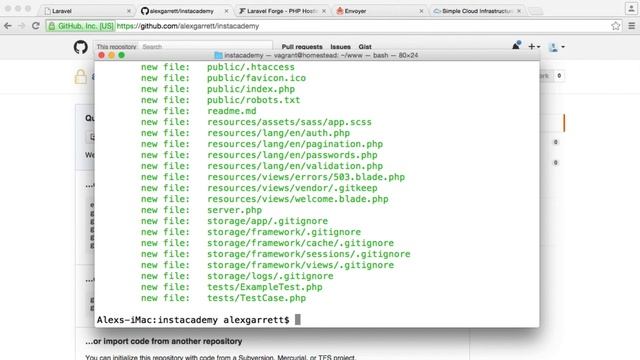The image size is (640, 360).
Task: Click the Chrome profile person icon
Action: [x=631, y=9]
